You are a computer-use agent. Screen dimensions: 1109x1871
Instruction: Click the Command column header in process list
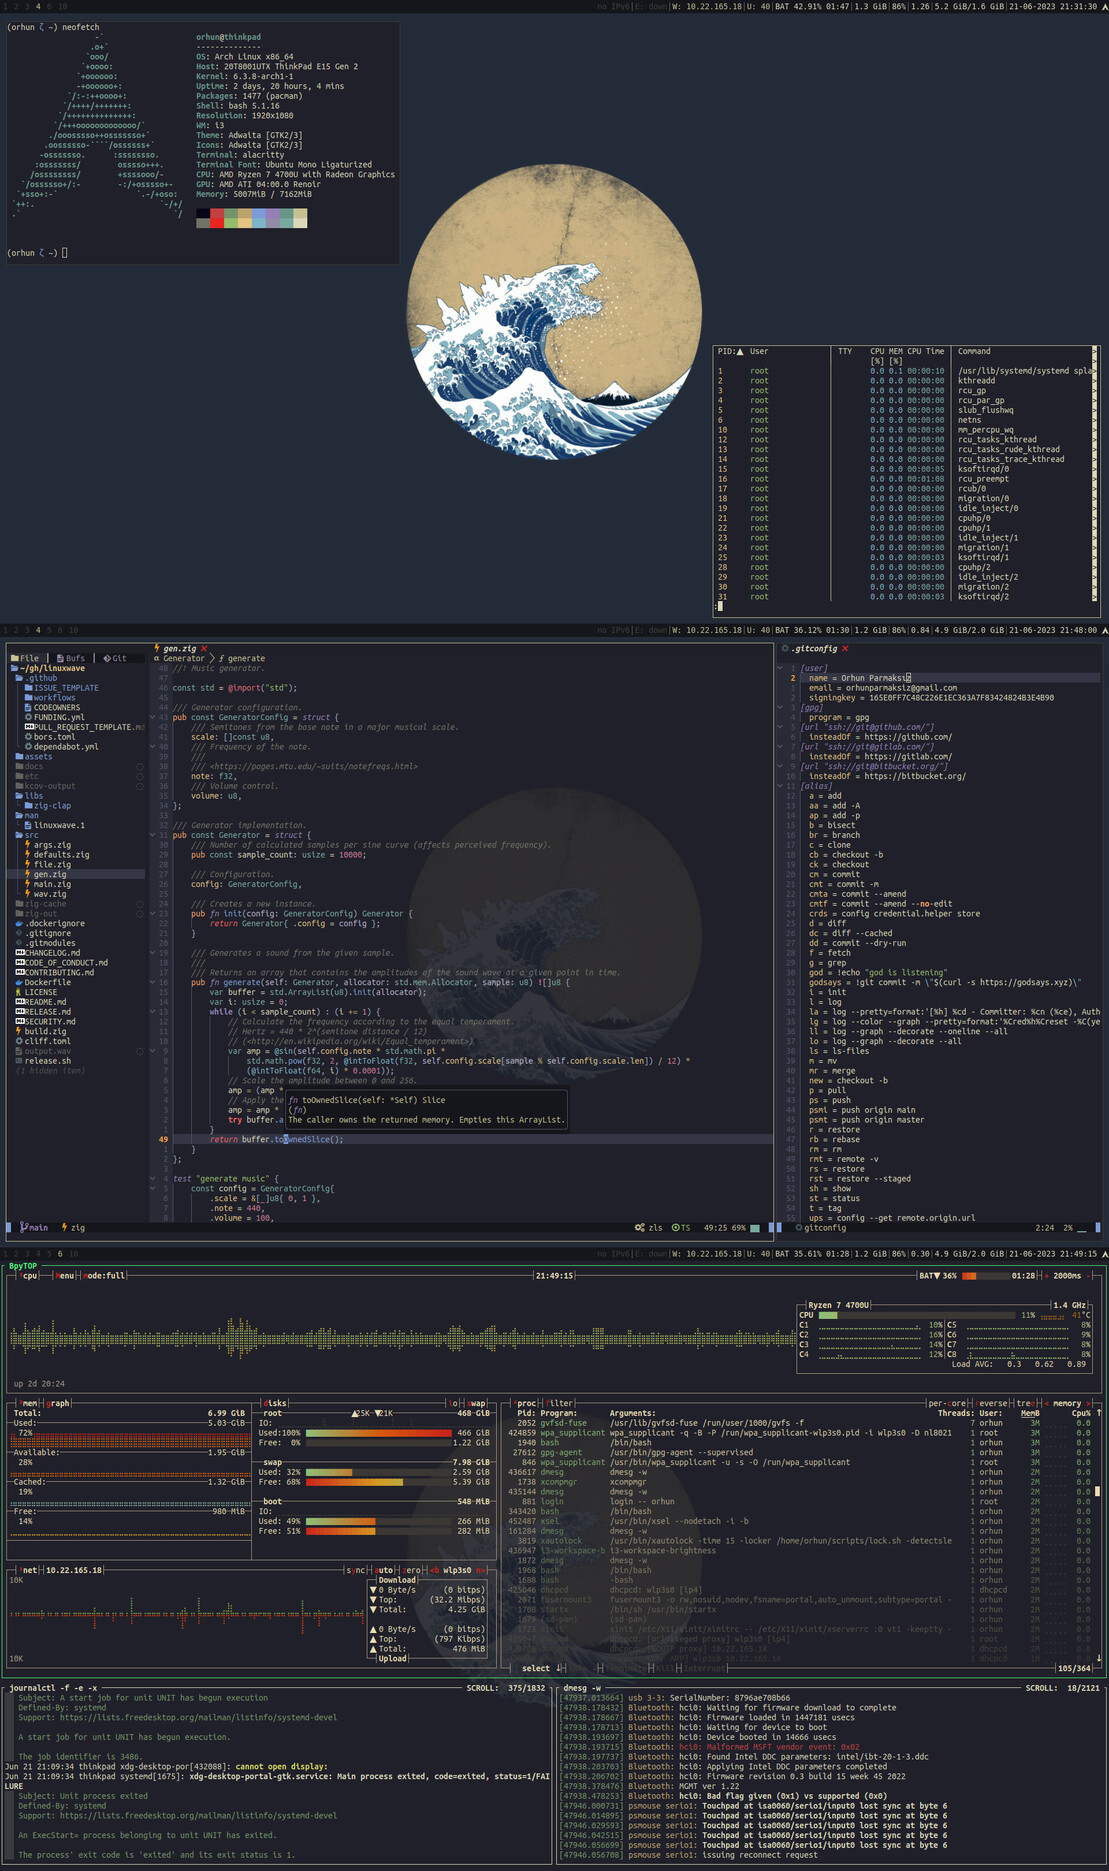click(x=974, y=352)
